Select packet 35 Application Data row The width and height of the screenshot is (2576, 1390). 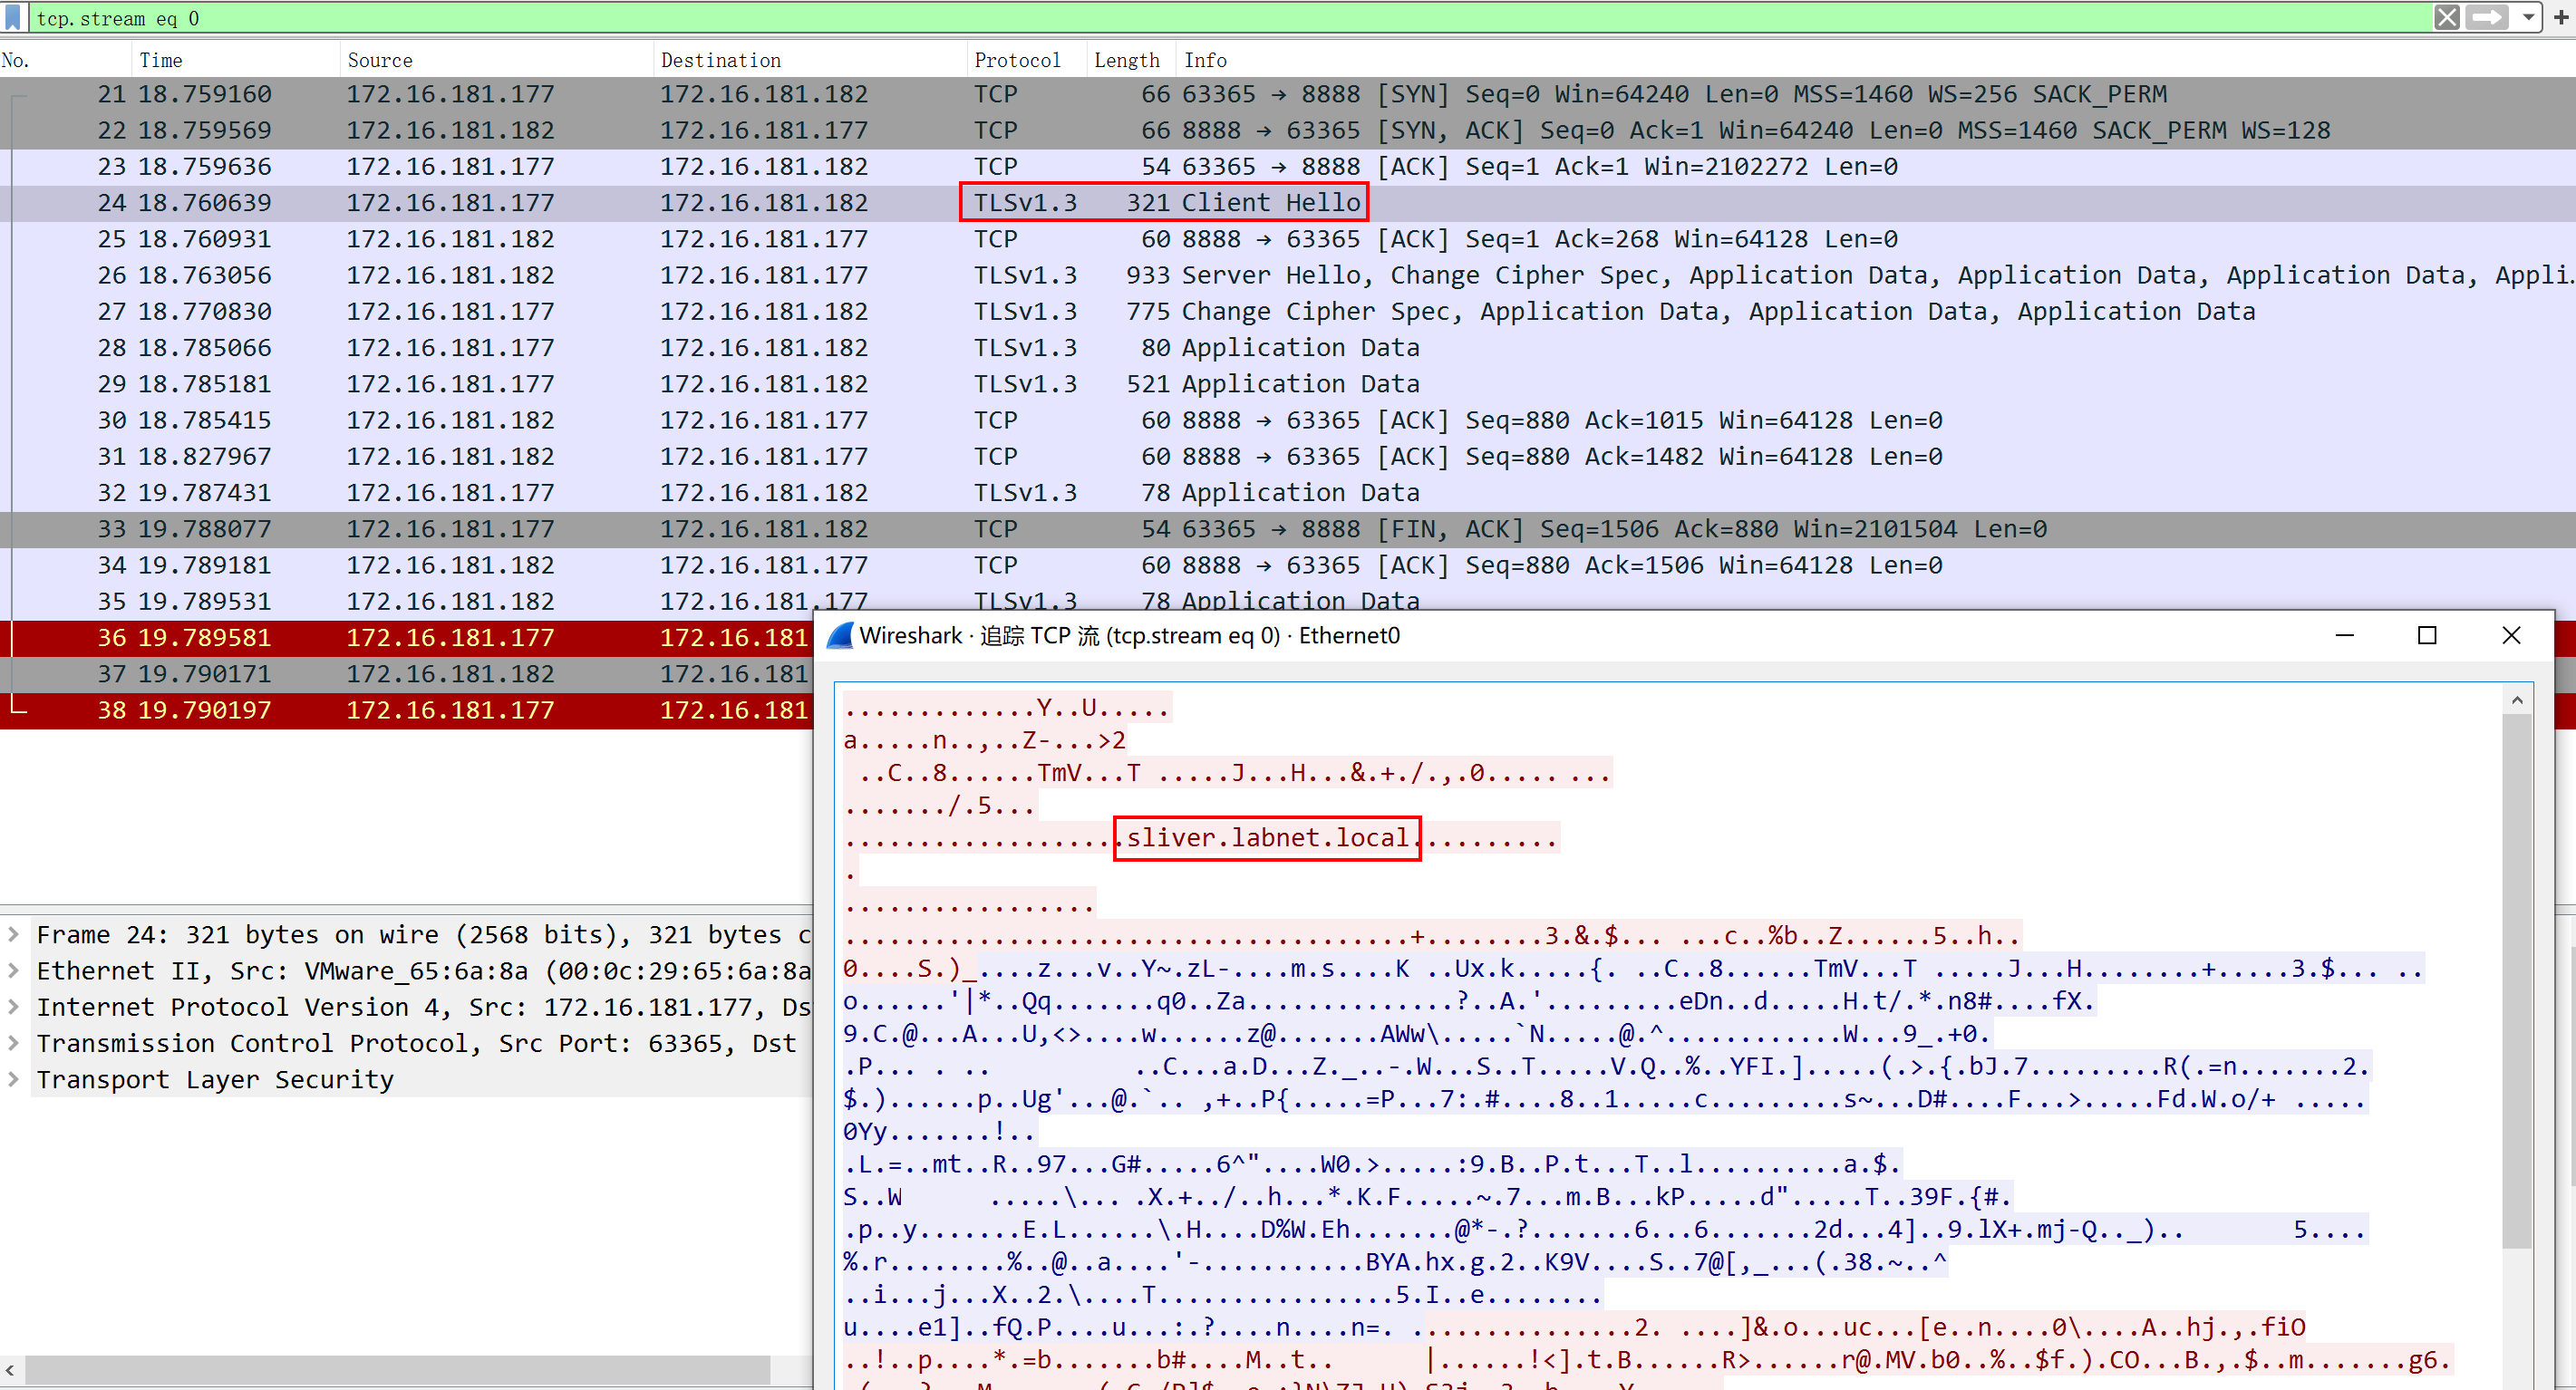tap(1288, 600)
